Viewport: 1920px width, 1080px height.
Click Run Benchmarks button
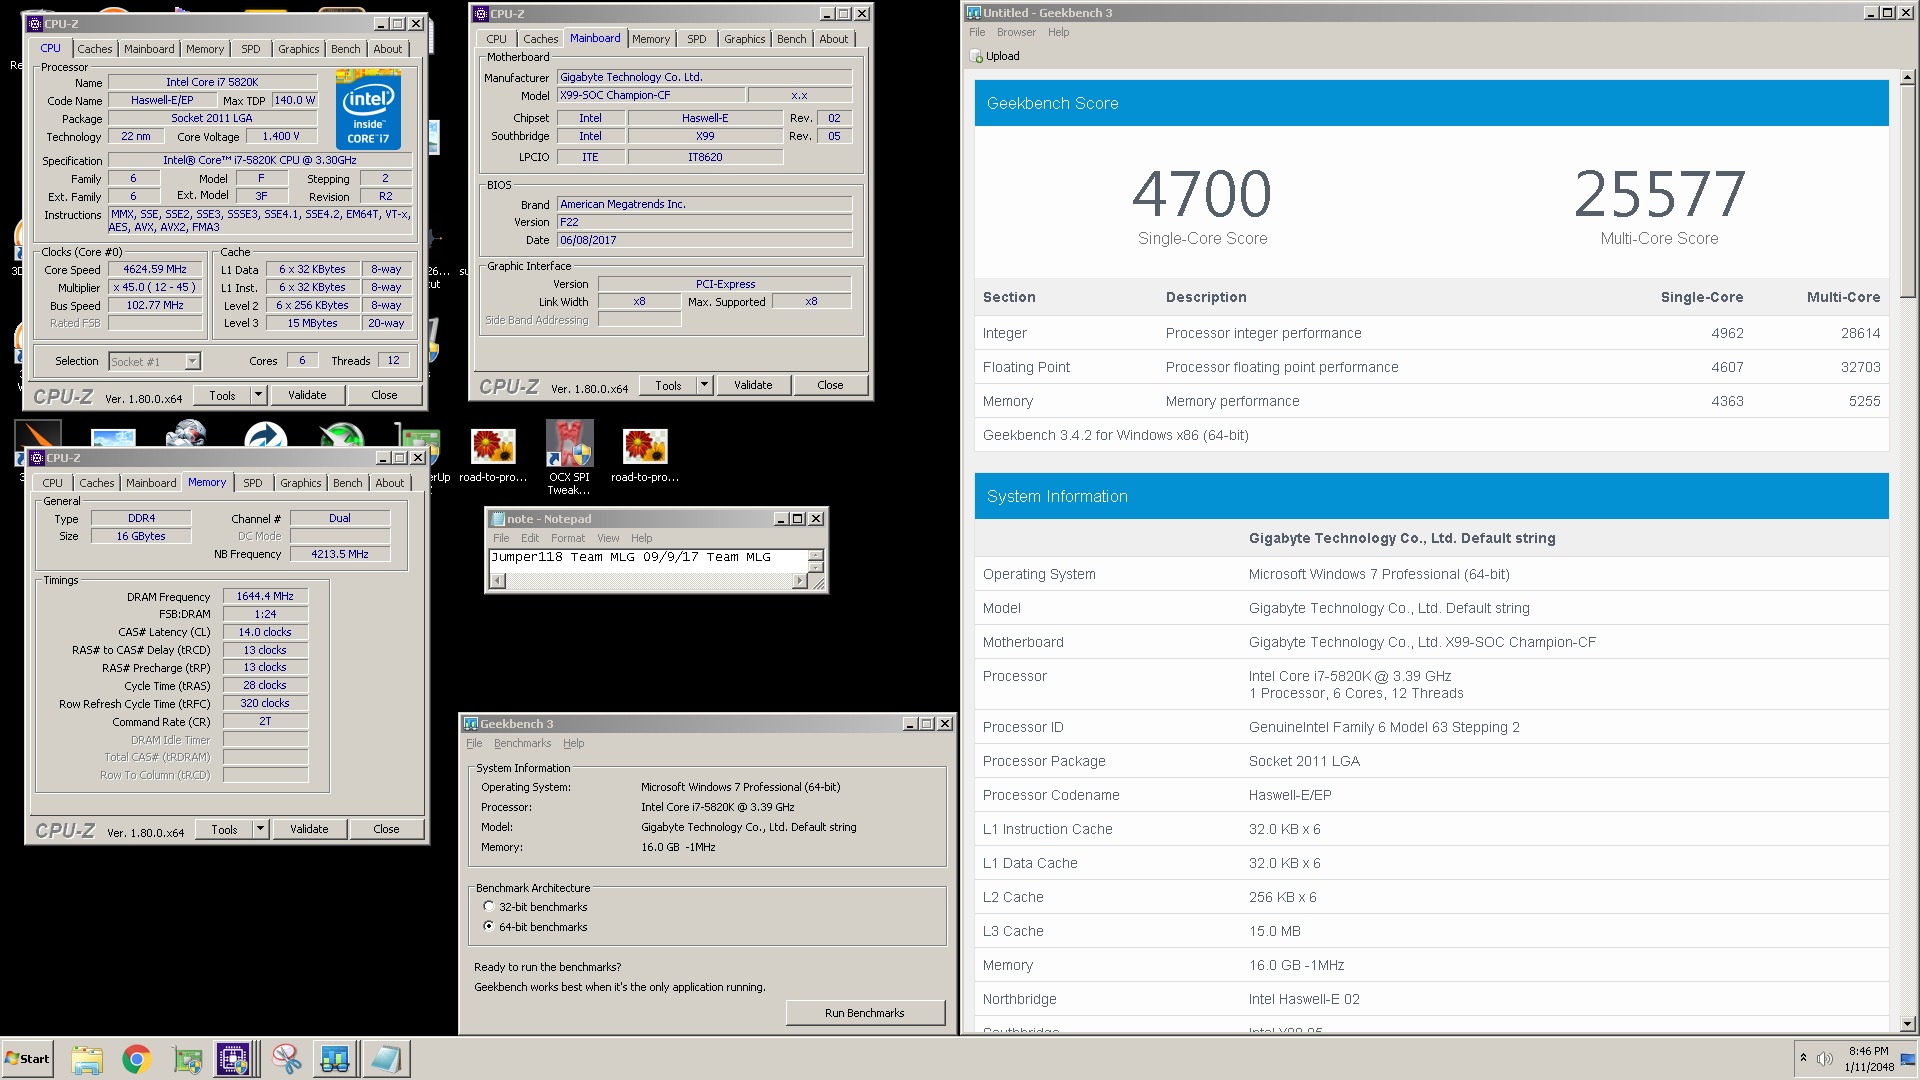865,1013
